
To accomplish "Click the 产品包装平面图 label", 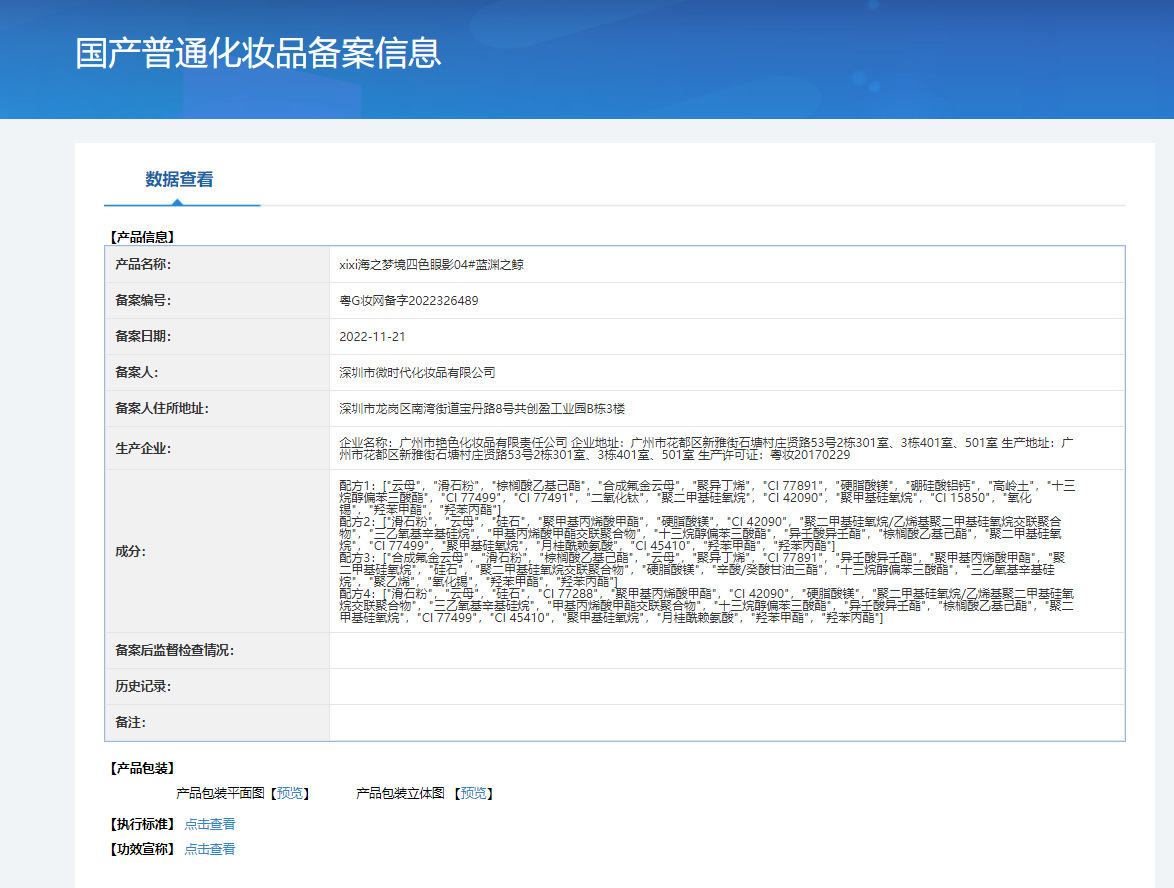I will (220, 793).
